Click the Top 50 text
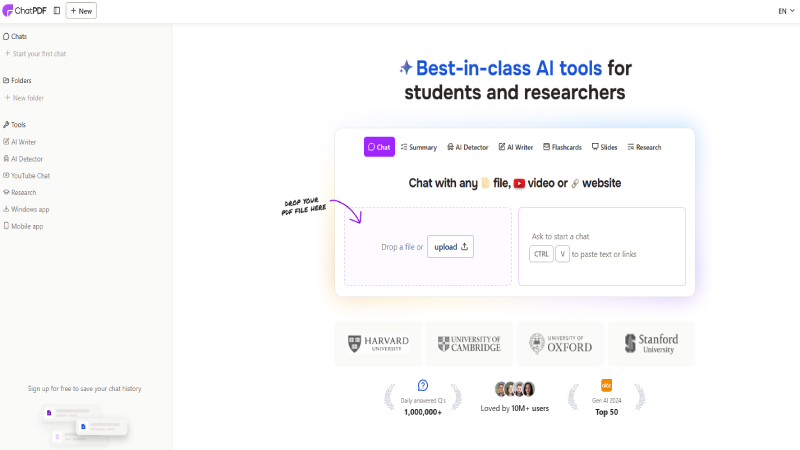 [607, 412]
